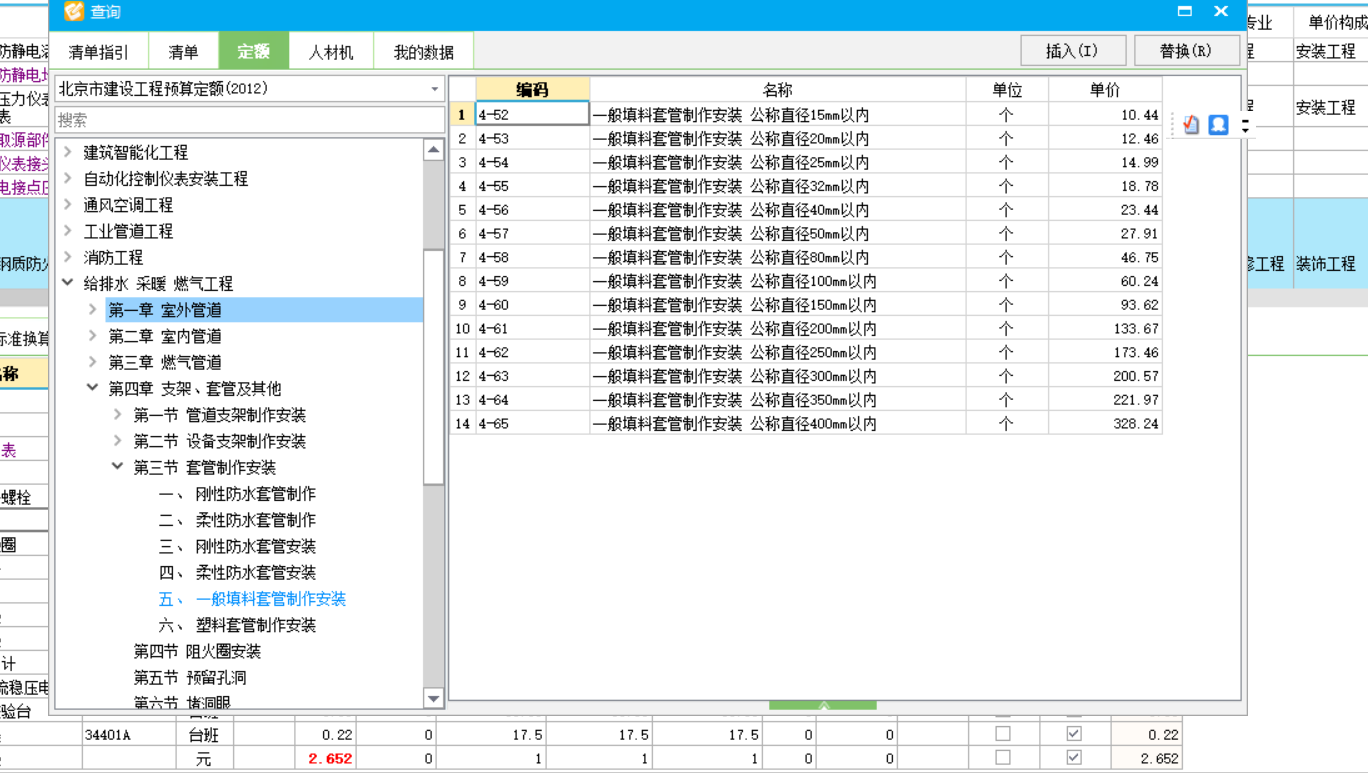The image size is (1368, 773).
Task: Click the 搜索 search field
Action: pyautogui.click(x=249, y=120)
